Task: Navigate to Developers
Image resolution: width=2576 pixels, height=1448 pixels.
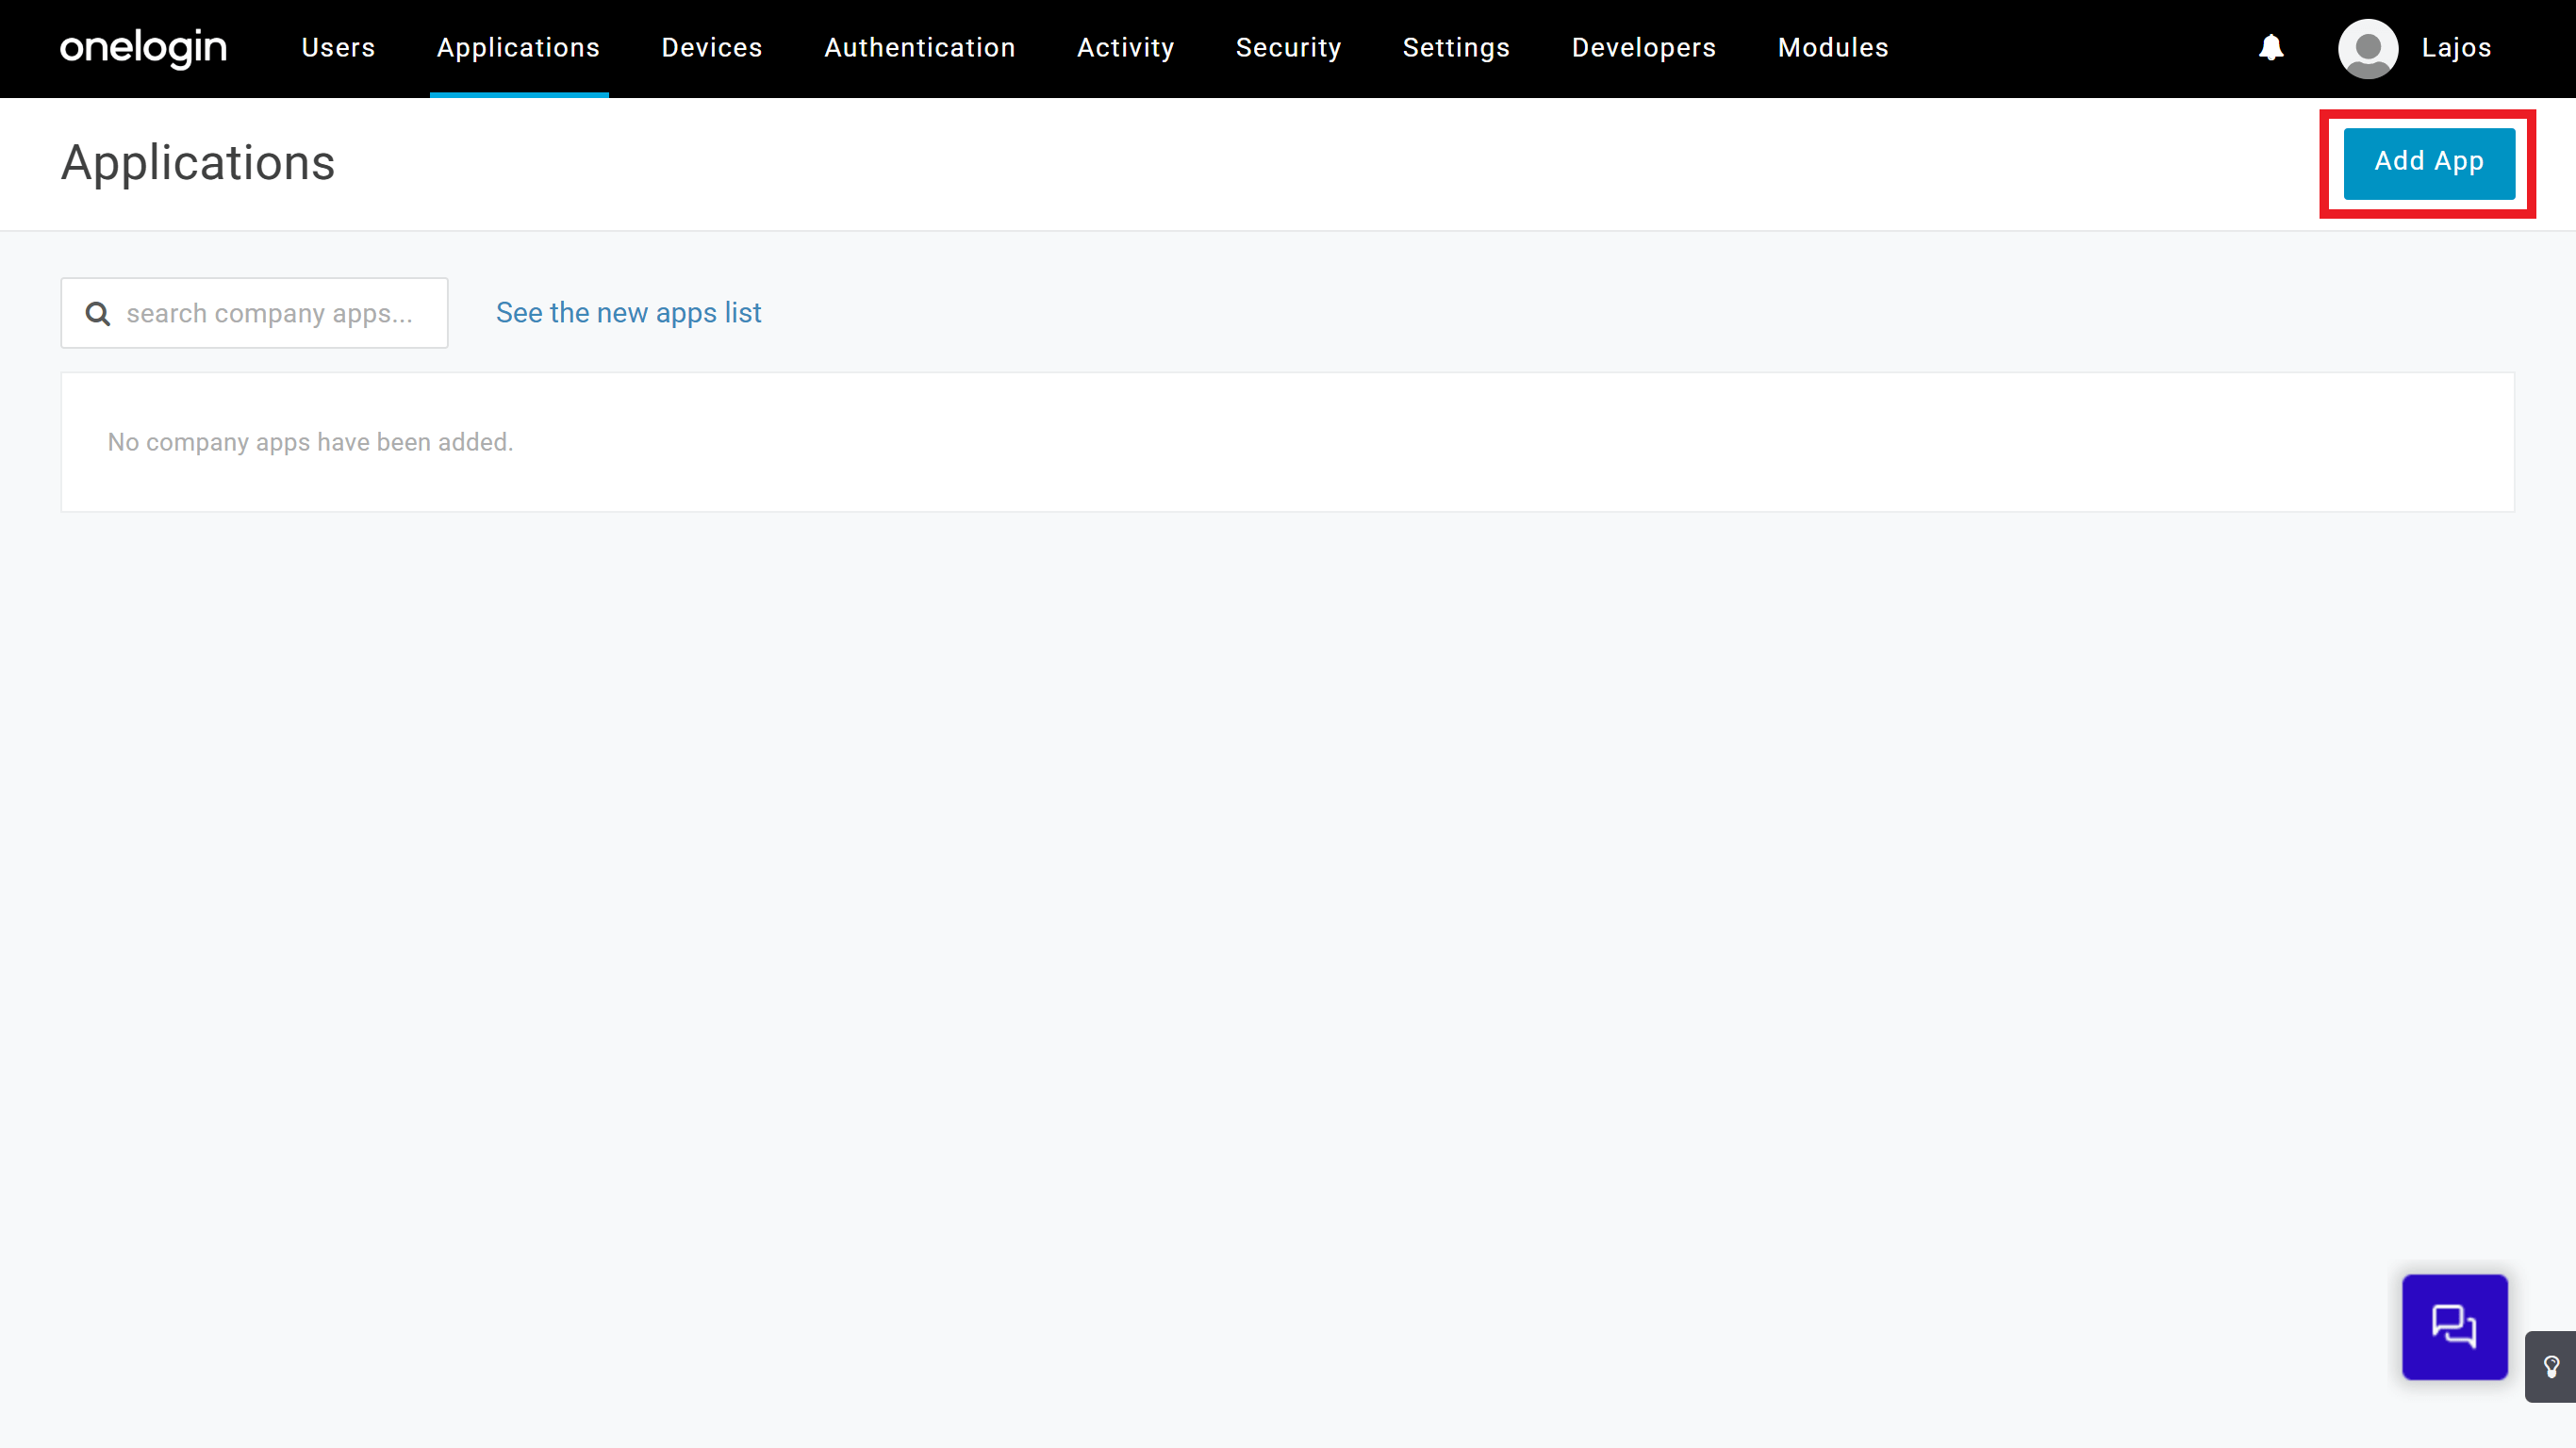Action: point(1644,48)
